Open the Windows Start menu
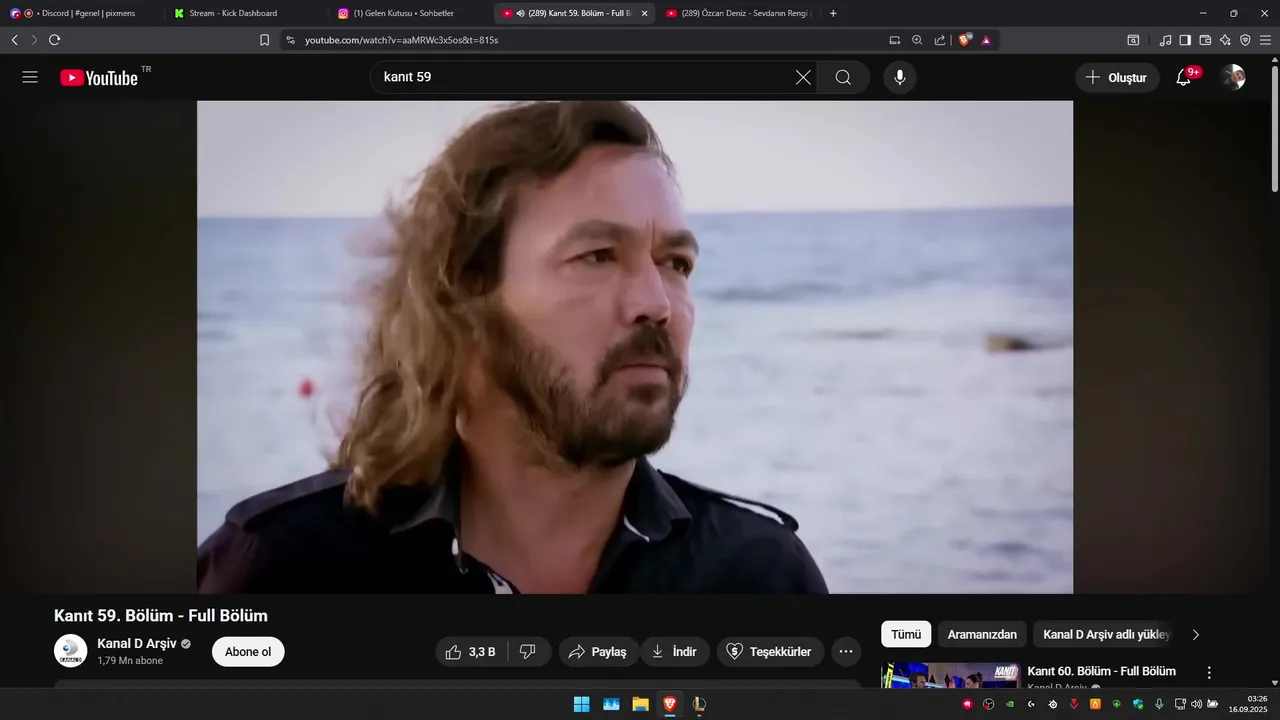1280x720 pixels. click(x=581, y=704)
